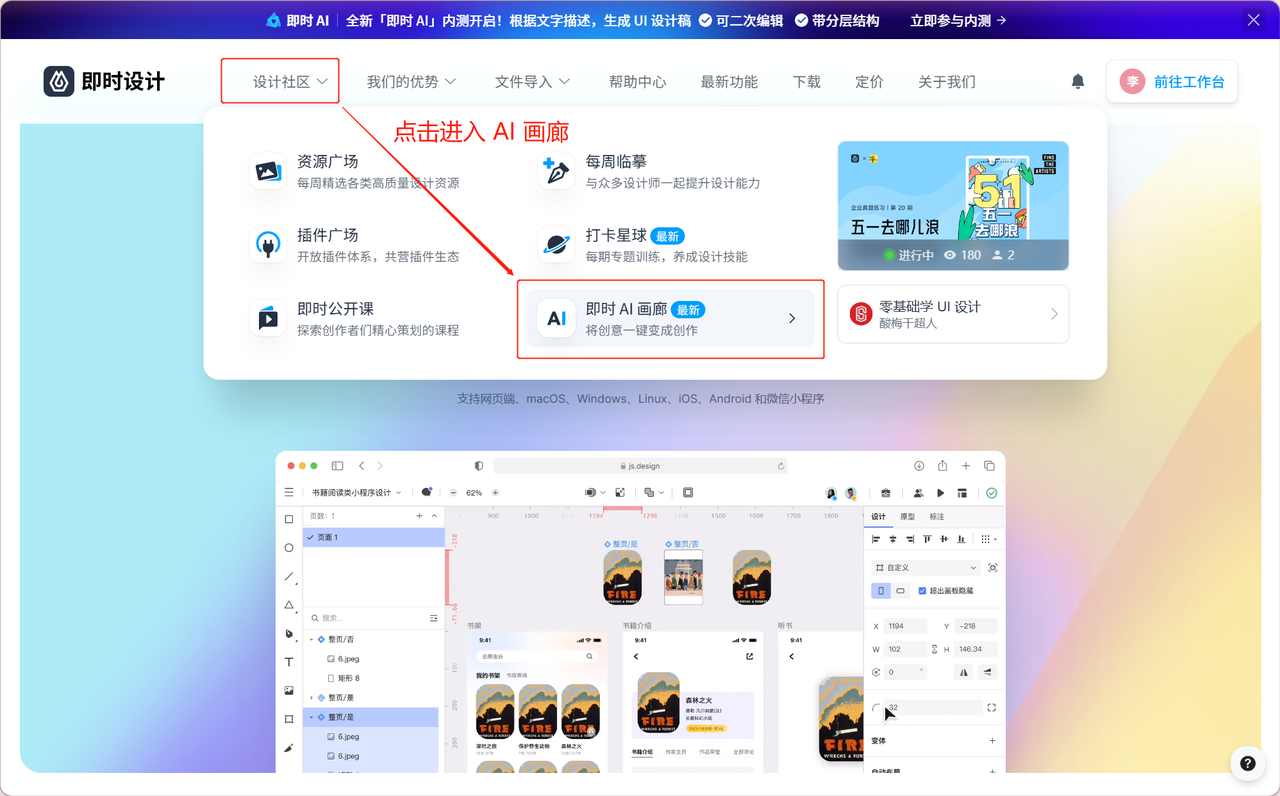
Task: Switch to the 设计 tab
Action: tap(878, 517)
